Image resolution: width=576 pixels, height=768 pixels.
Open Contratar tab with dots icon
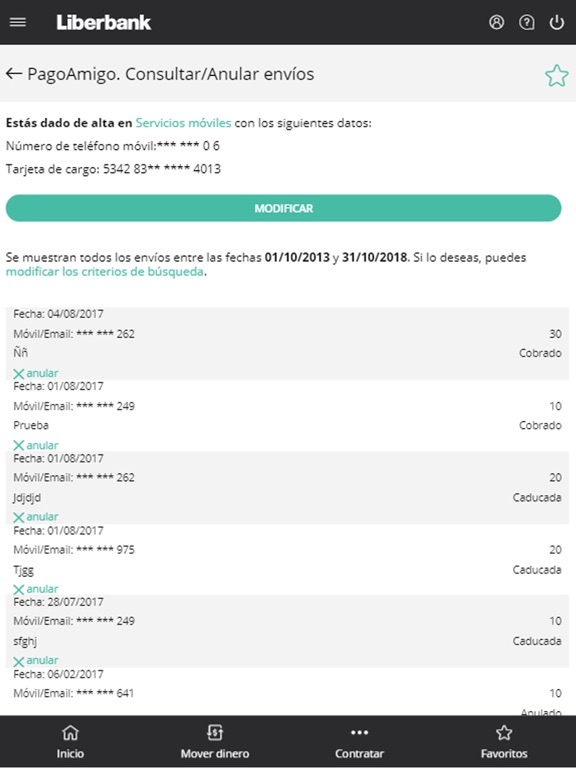pyautogui.click(x=359, y=742)
